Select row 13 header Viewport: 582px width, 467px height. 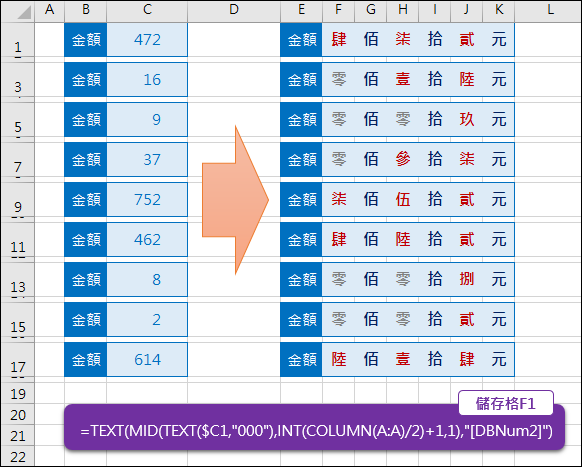(x=18, y=280)
